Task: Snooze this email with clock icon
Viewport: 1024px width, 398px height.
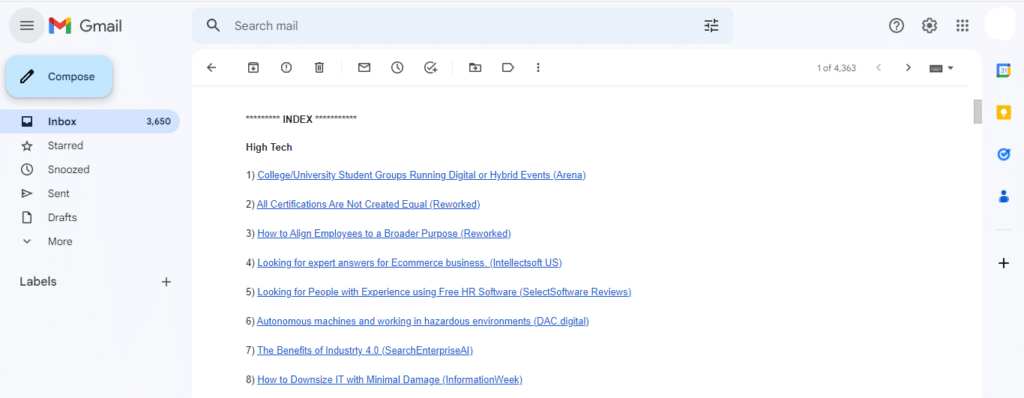Action: [397, 67]
